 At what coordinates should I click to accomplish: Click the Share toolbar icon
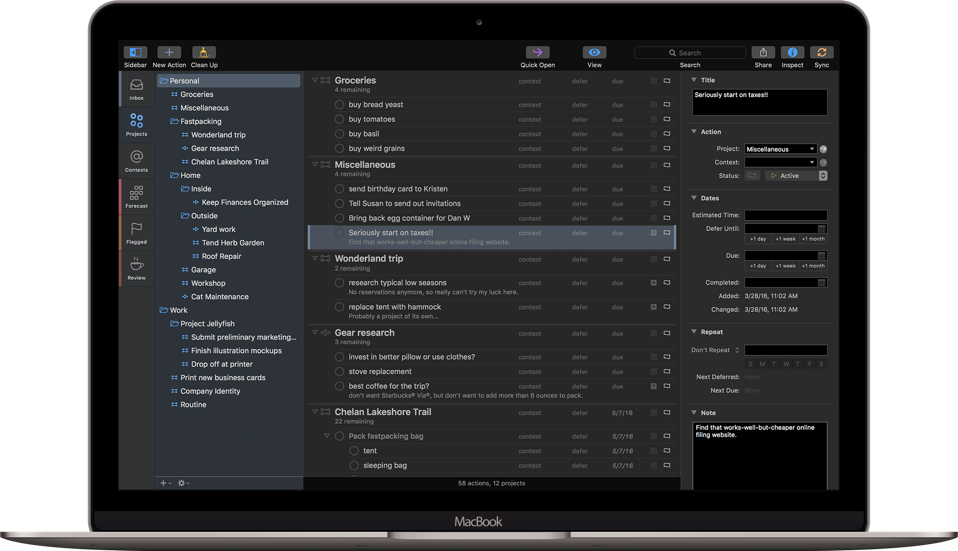tap(763, 53)
